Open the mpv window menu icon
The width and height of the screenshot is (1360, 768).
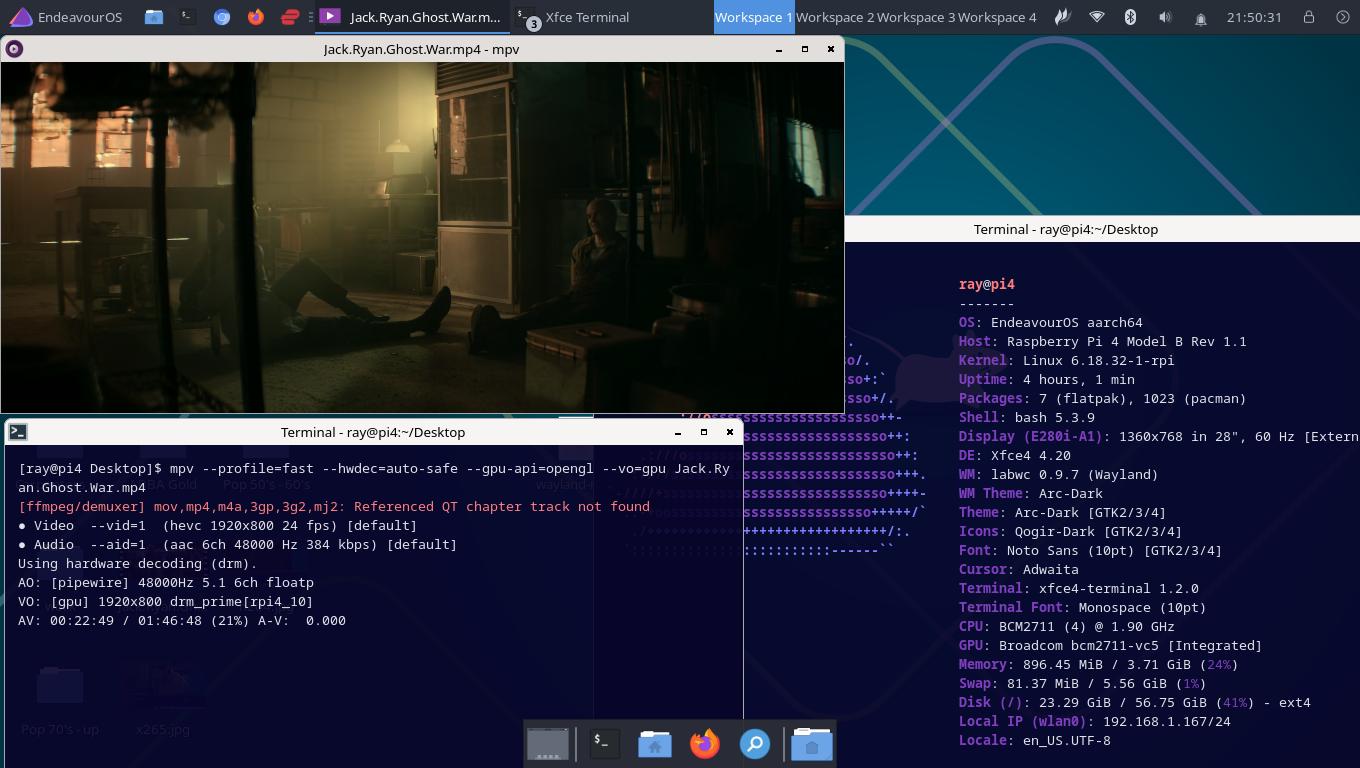click(14, 49)
